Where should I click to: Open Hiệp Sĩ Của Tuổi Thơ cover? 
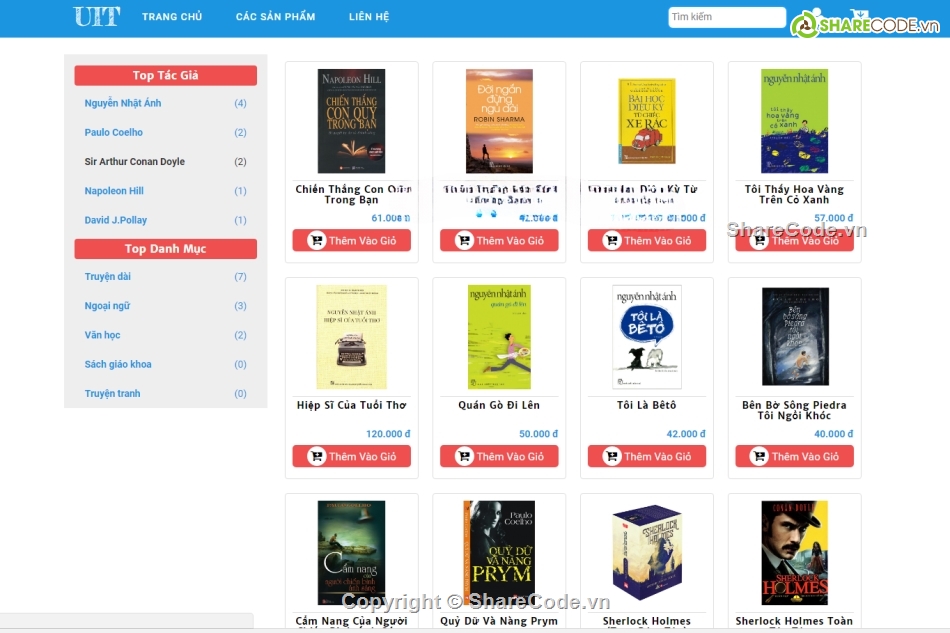pos(351,337)
